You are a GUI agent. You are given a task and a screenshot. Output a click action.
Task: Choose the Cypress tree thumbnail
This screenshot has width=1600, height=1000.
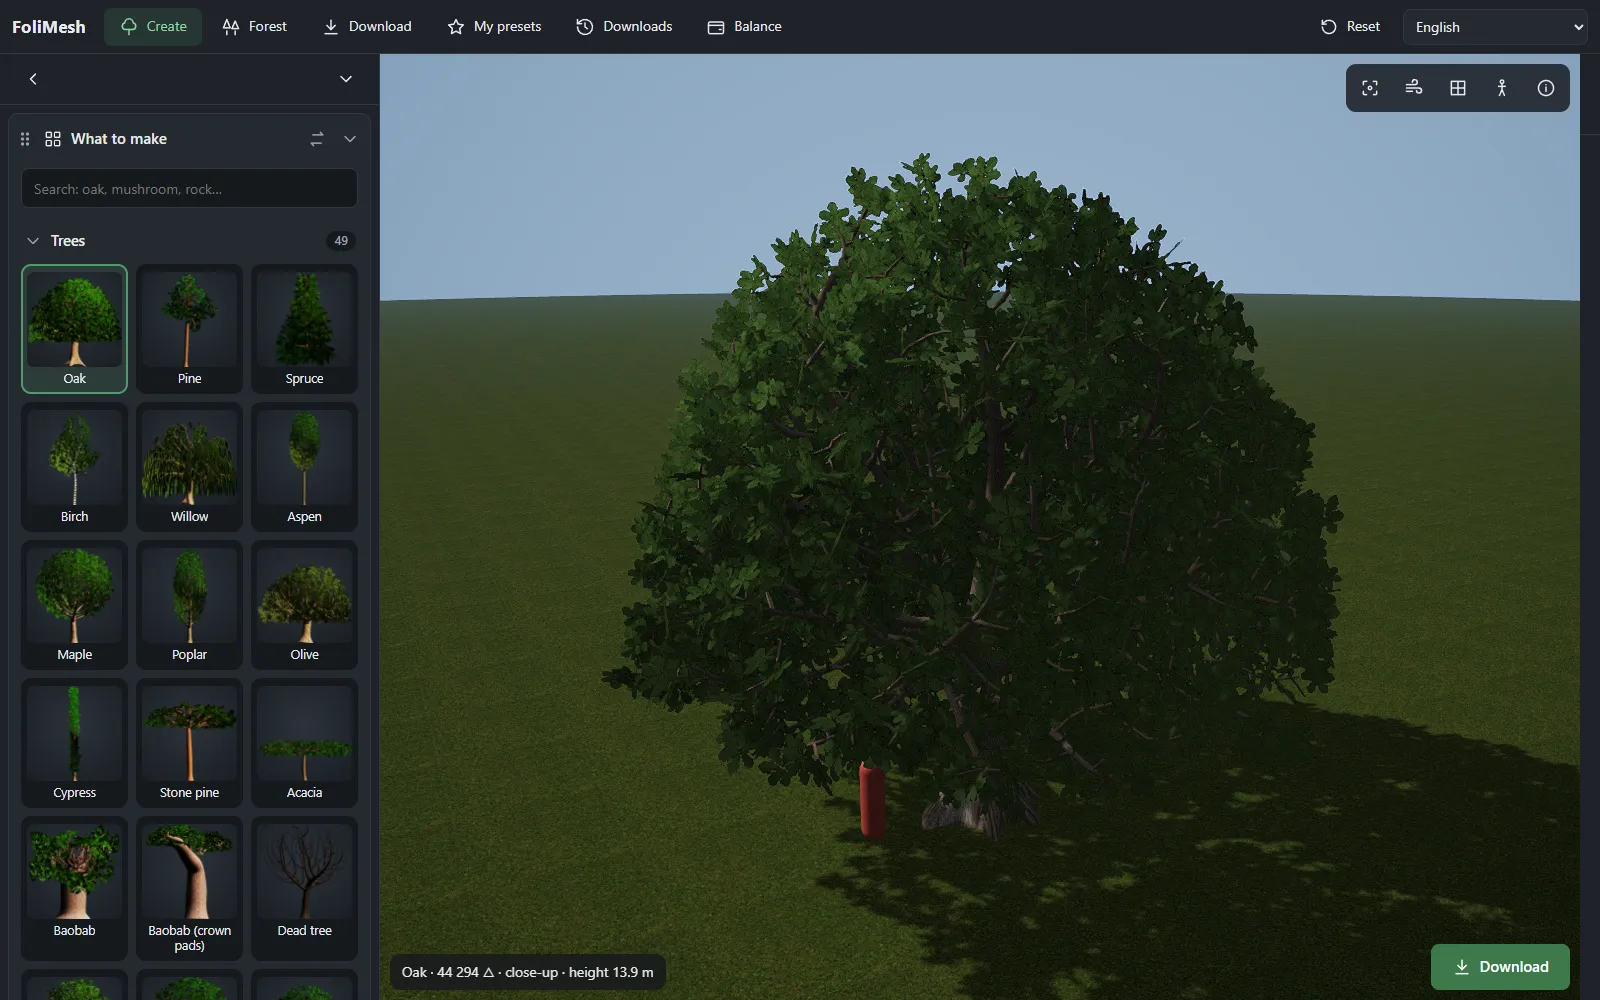pyautogui.click(x=75, y=743)
